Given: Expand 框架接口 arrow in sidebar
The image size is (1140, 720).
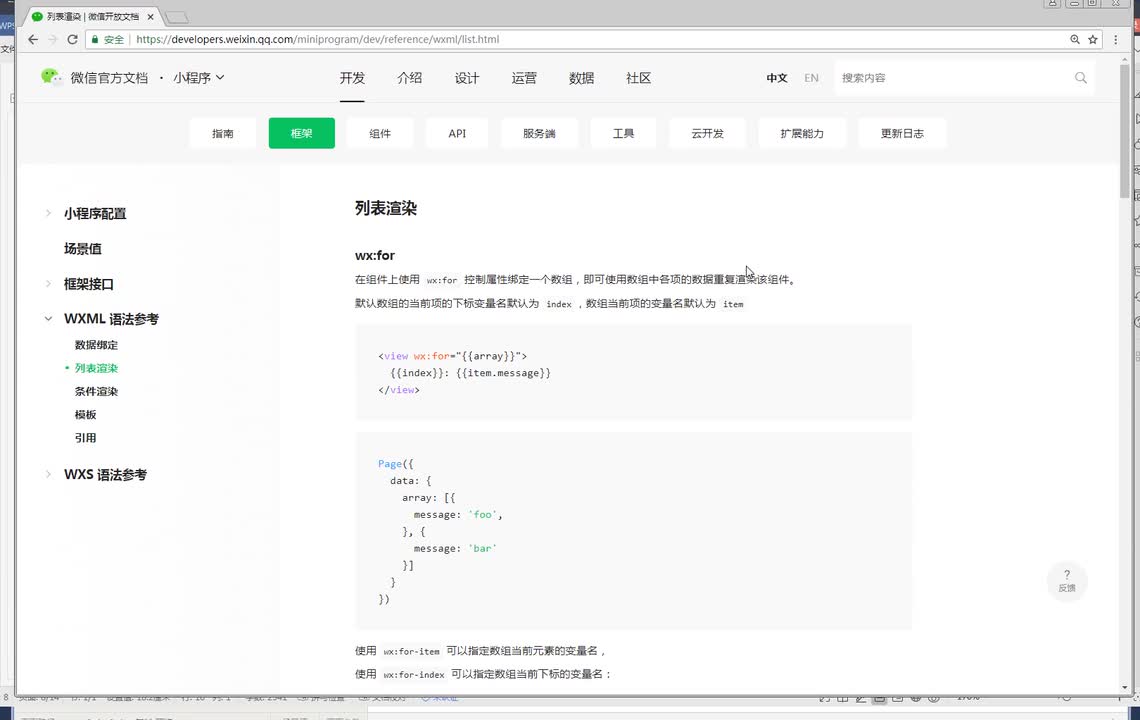Looking at the screenshot, I should pos(48,284).
